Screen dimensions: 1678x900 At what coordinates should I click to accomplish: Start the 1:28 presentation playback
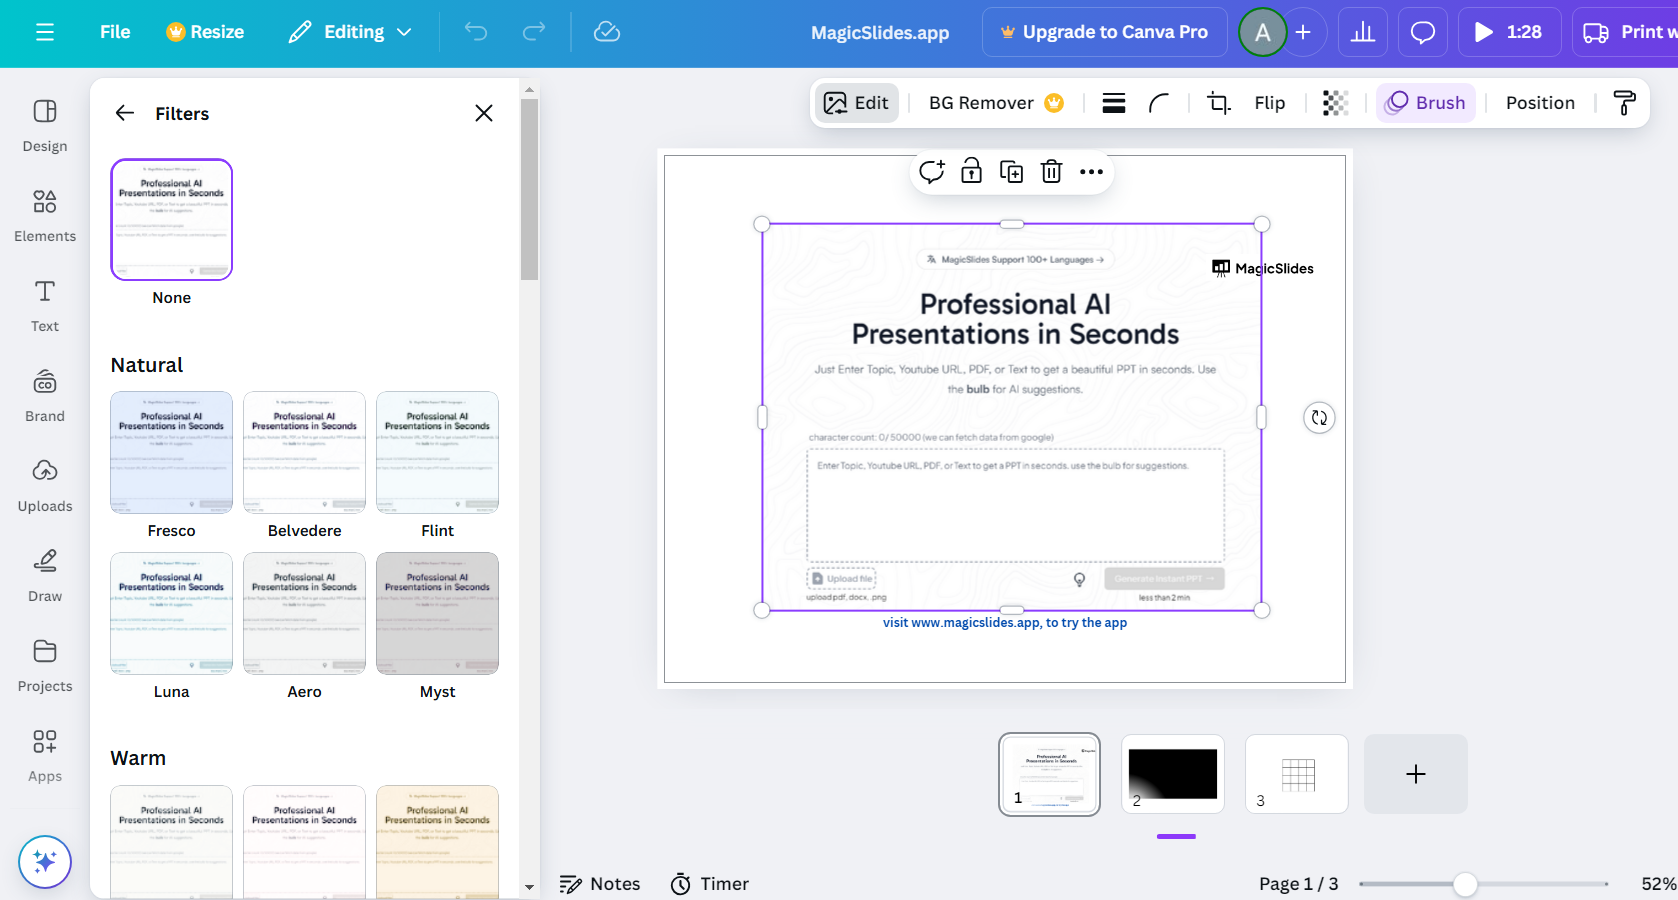point(1509,32)
